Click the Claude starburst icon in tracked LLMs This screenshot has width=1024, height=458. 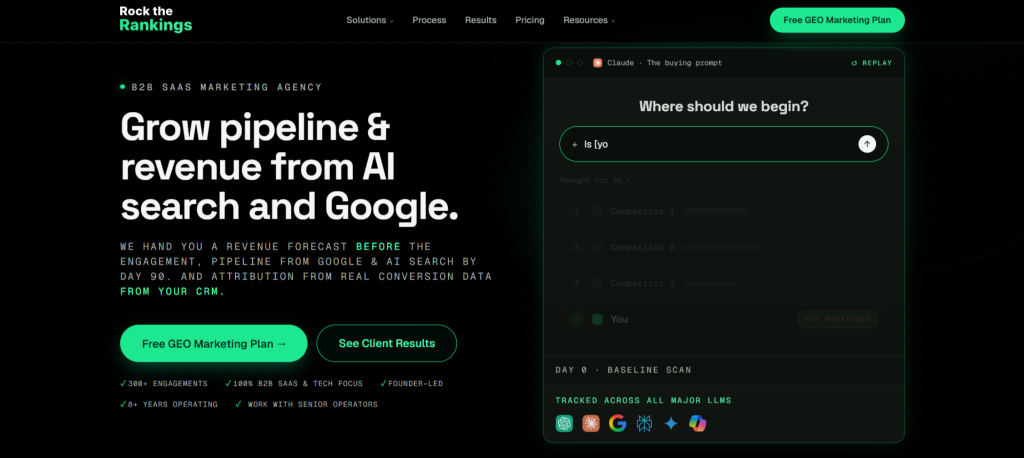click(x=590, y=423)
